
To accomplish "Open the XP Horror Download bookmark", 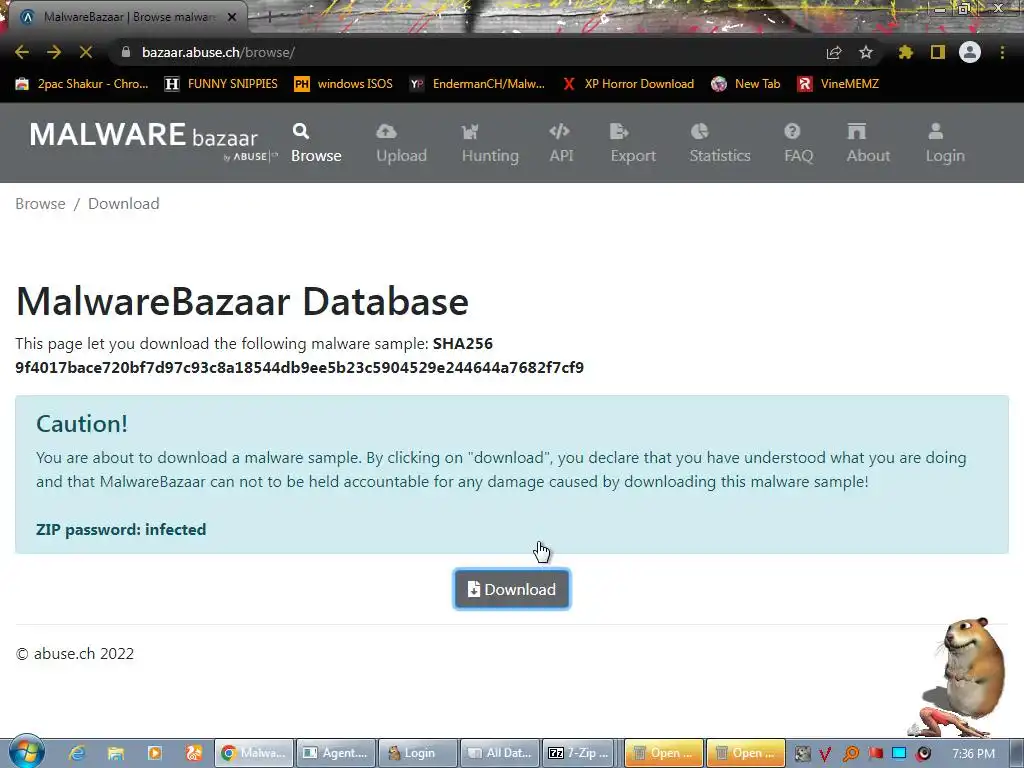I will [628, 84].
